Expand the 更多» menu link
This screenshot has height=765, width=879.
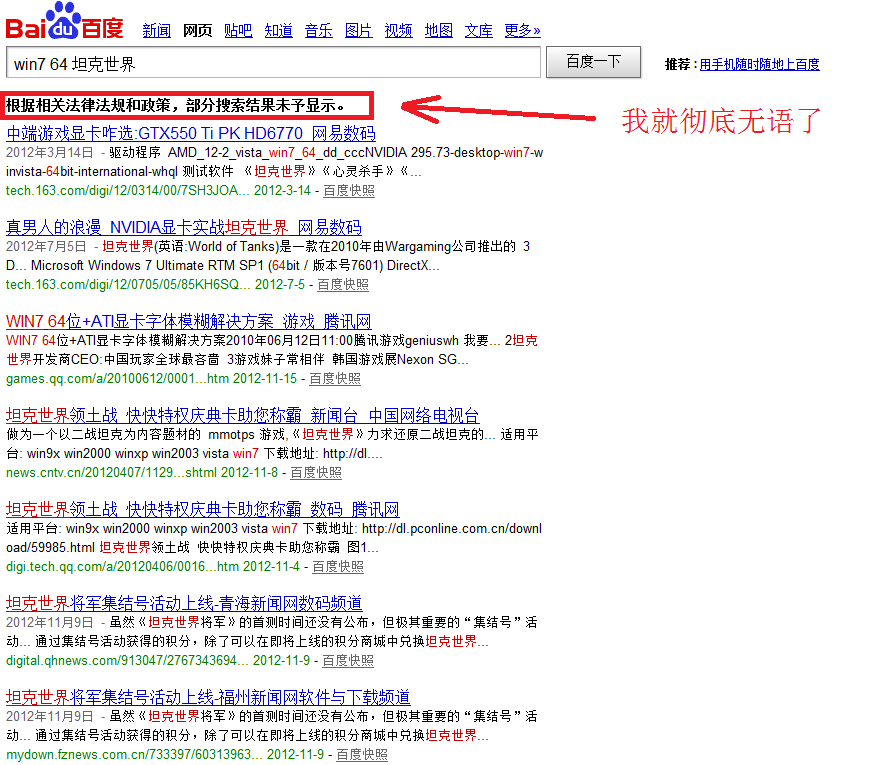(522, 30)
